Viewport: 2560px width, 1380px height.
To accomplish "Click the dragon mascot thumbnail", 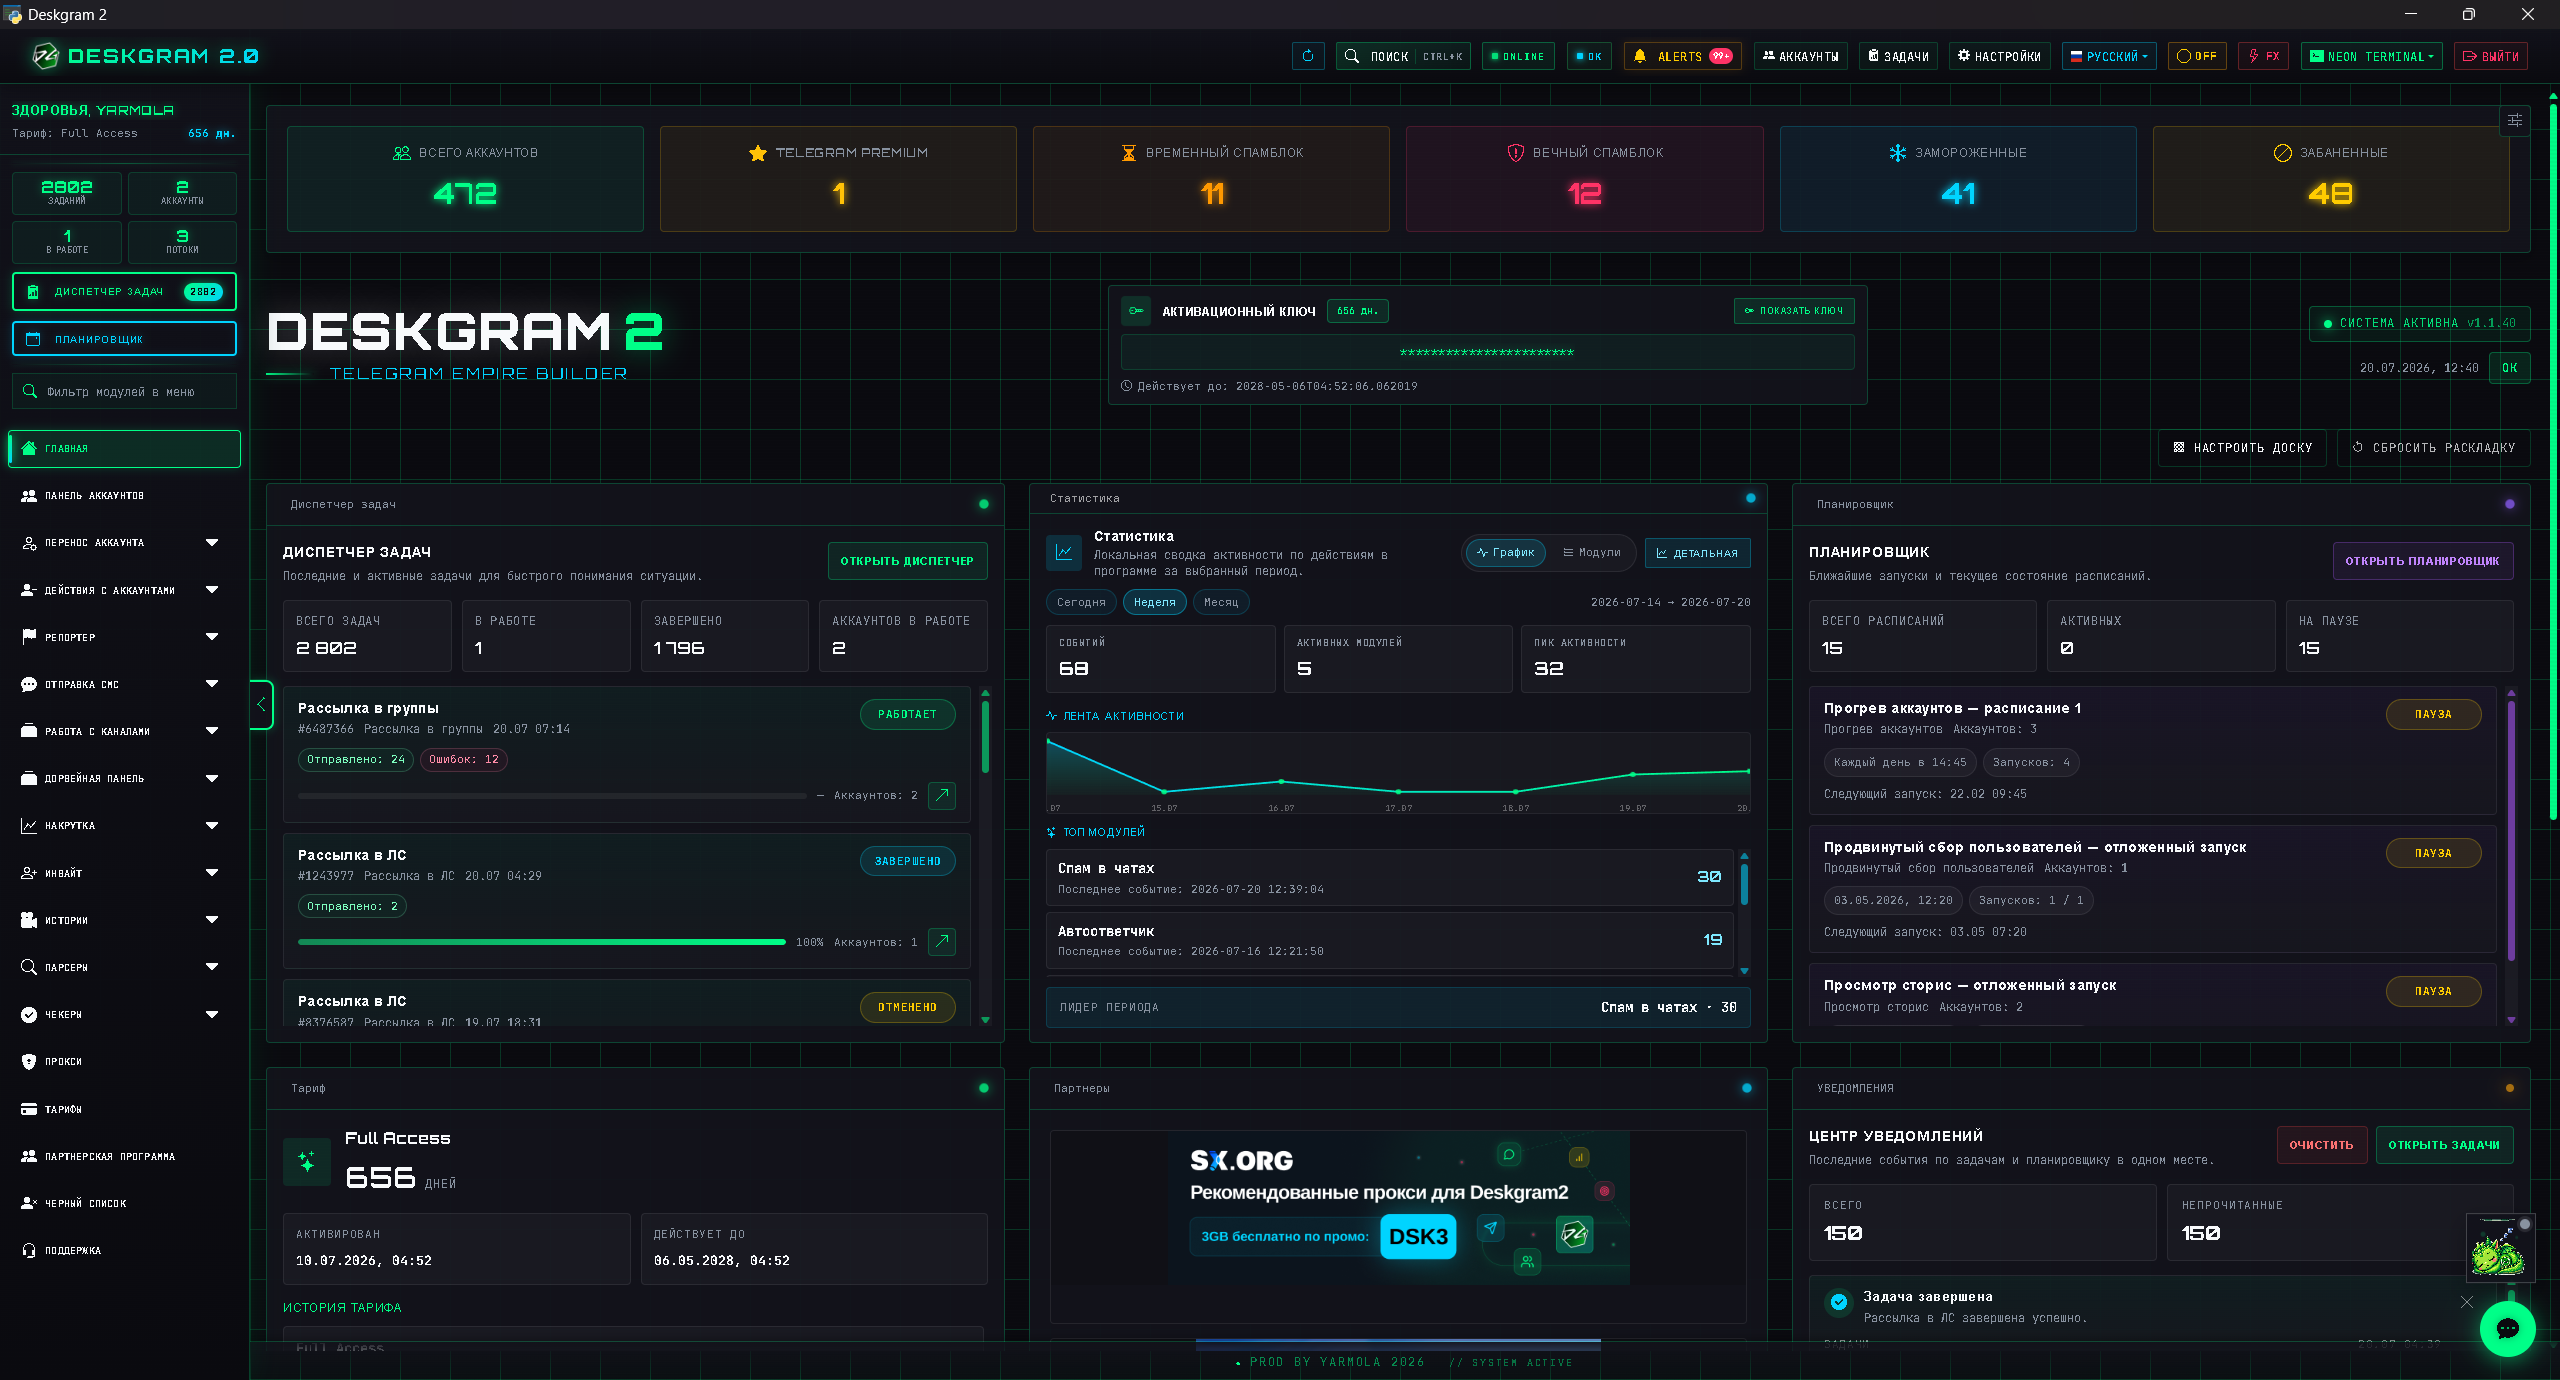I will click(x=2498, y=1249).
